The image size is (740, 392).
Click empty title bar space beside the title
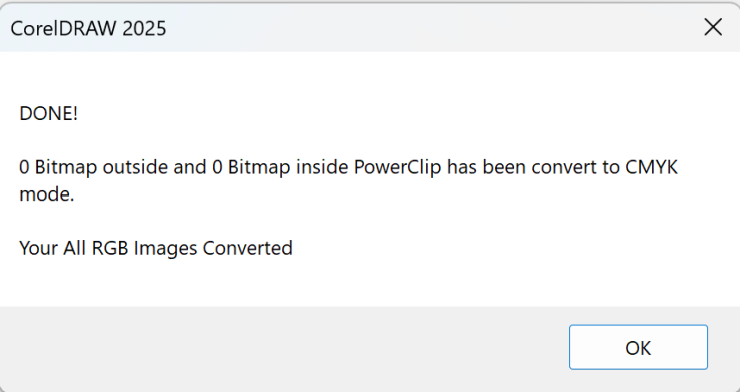(425, 27)
